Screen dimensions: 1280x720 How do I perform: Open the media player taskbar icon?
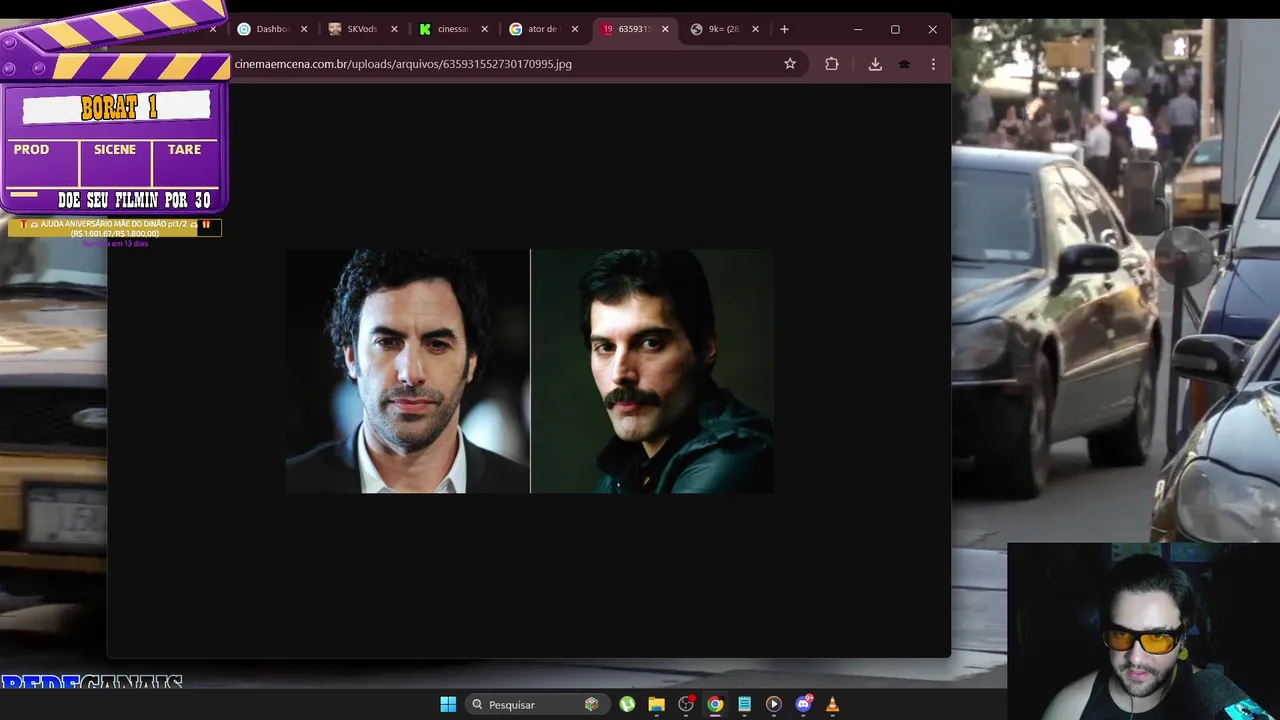773,704
